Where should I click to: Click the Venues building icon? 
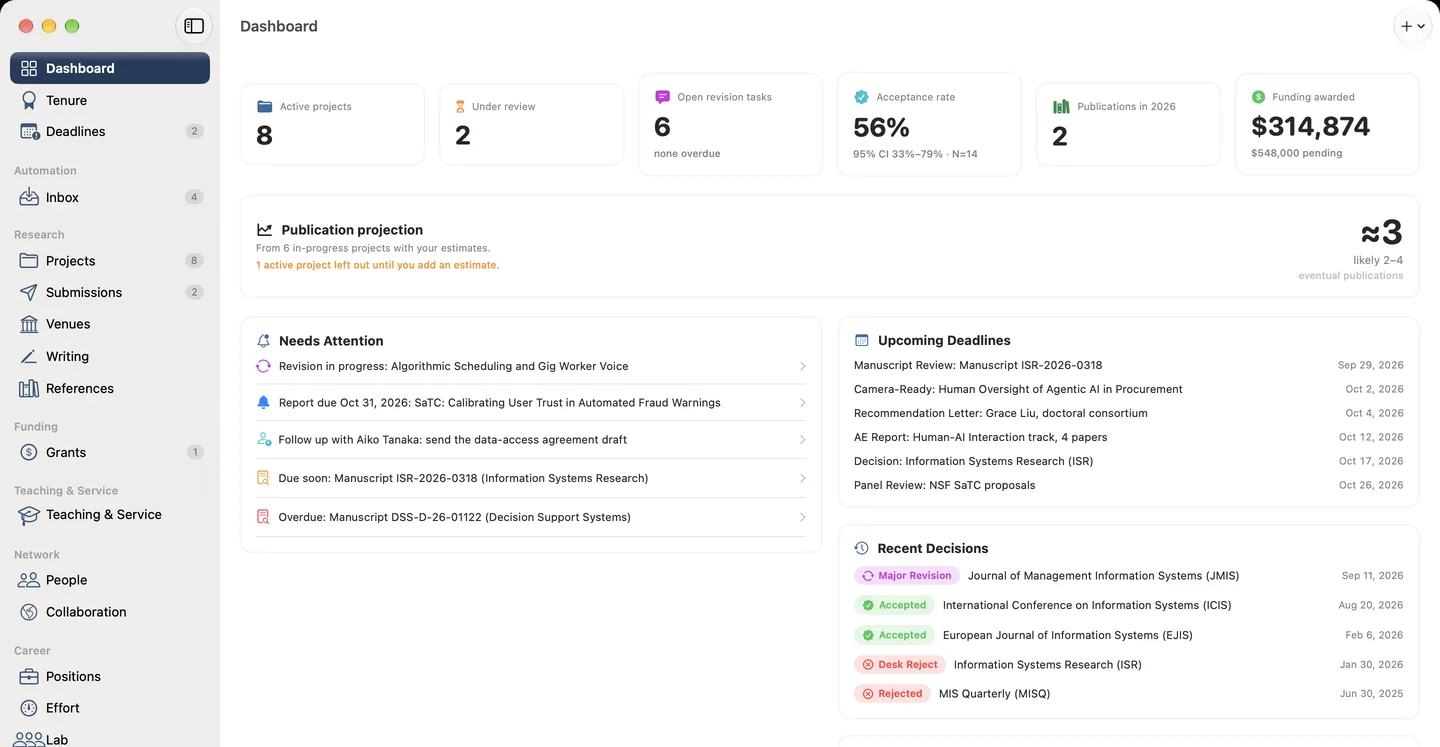(x=29, y=324)
